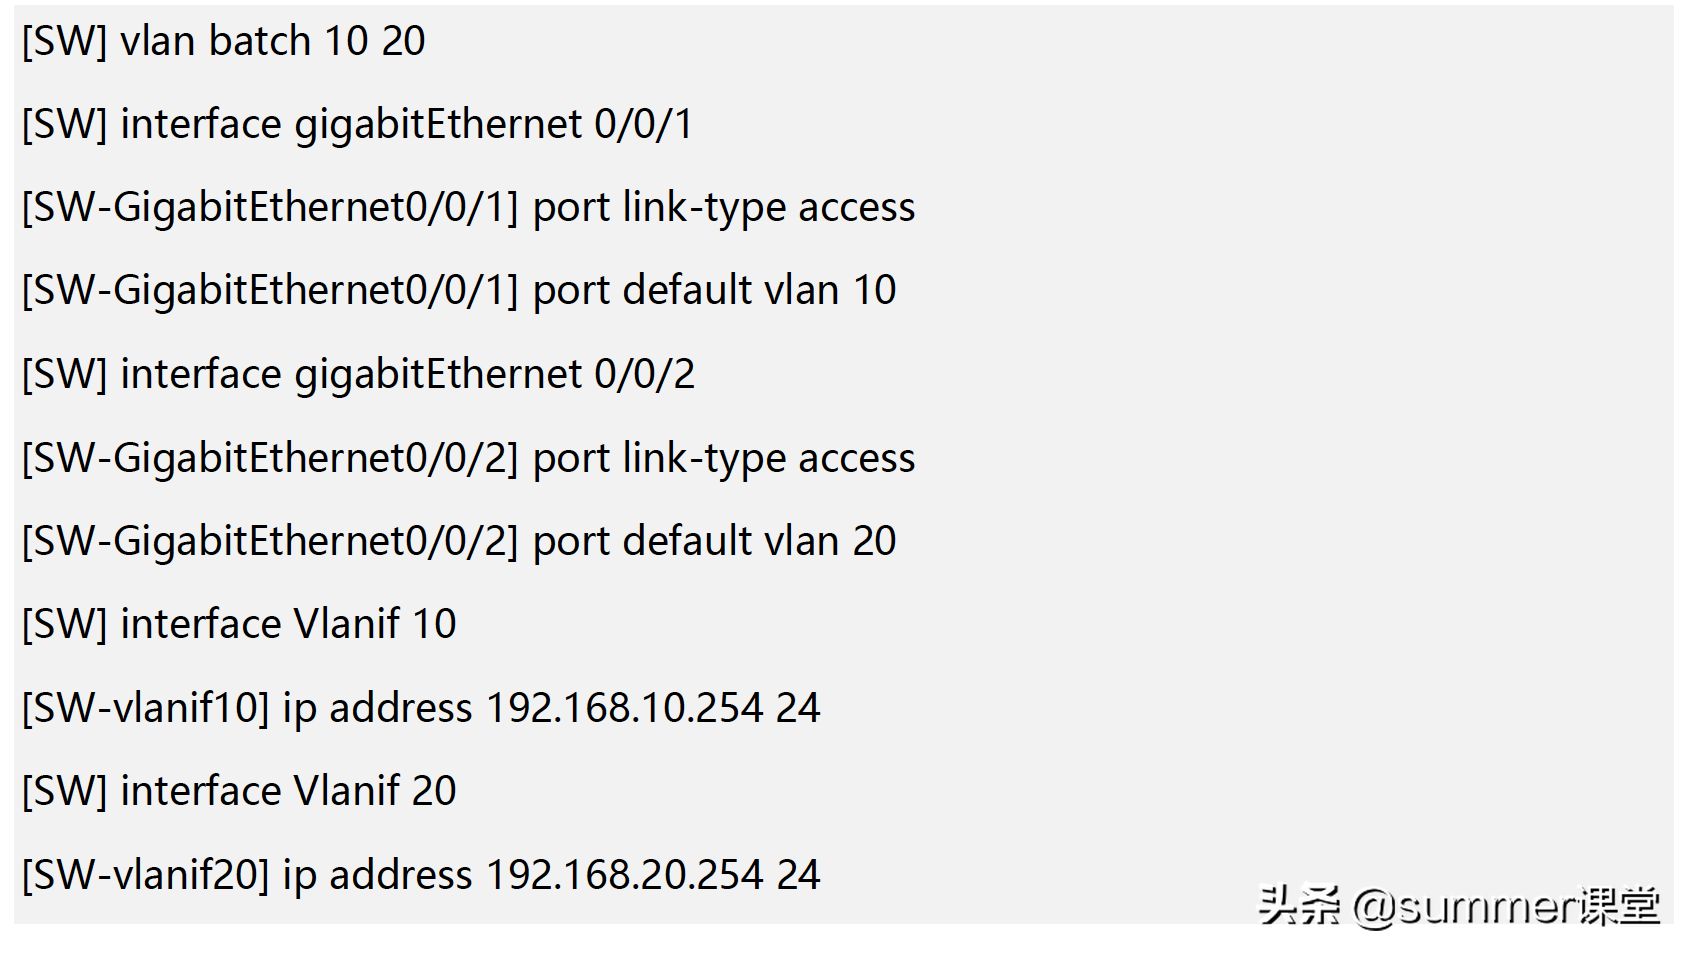The image size is (1688, 956).
Task: Click the 'port default vlan 20' text
Action: 714,541
